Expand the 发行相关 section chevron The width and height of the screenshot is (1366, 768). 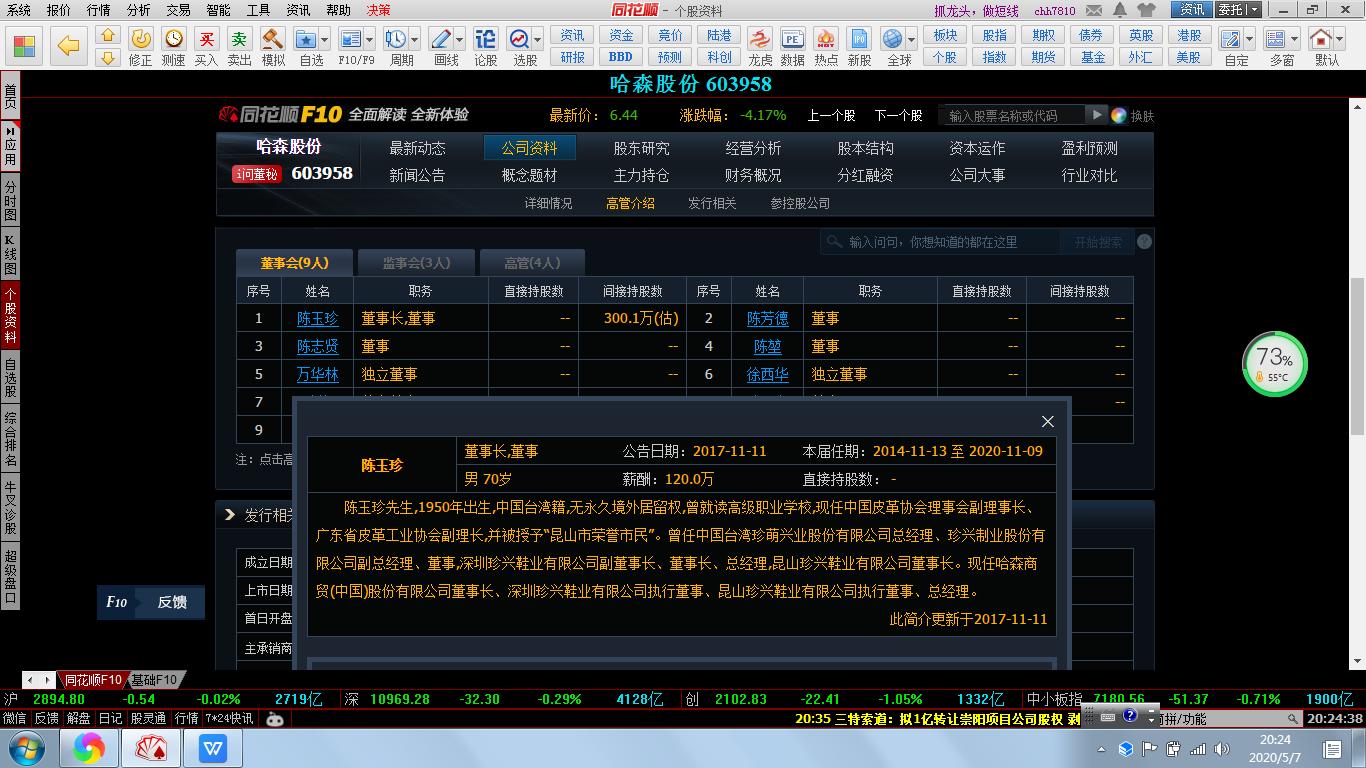(229, 515)
